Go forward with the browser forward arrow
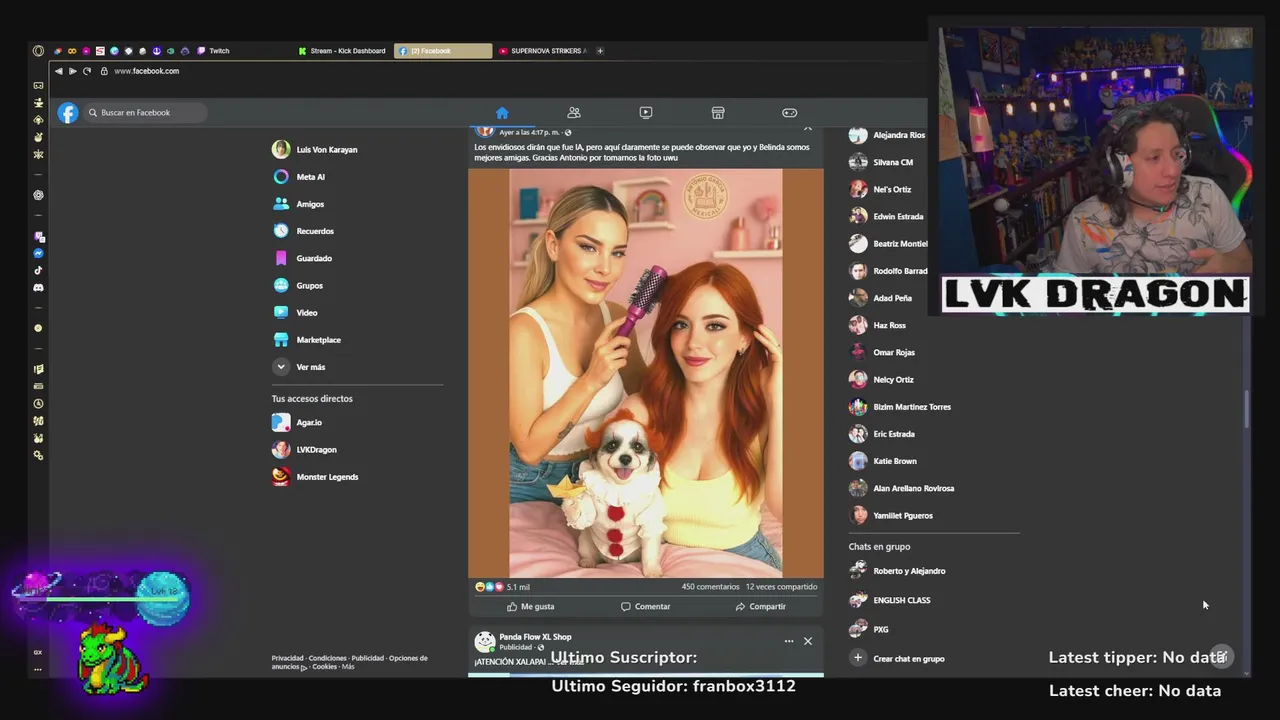Image resolution: width=1280 pixels, height=720 pixels. 72,71
